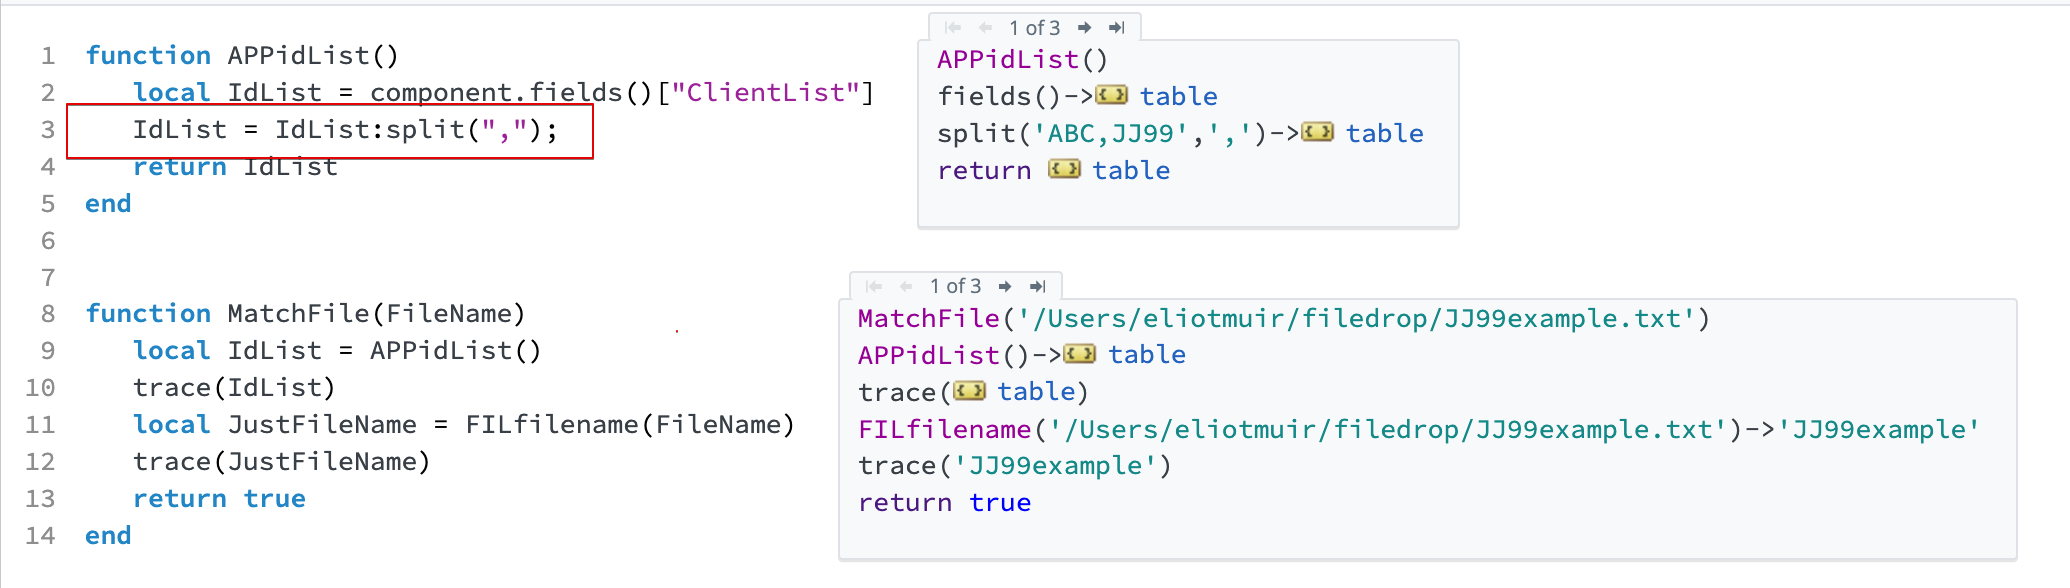Click FILfilename annotation in MatchFile panel

tap(943, 429)
